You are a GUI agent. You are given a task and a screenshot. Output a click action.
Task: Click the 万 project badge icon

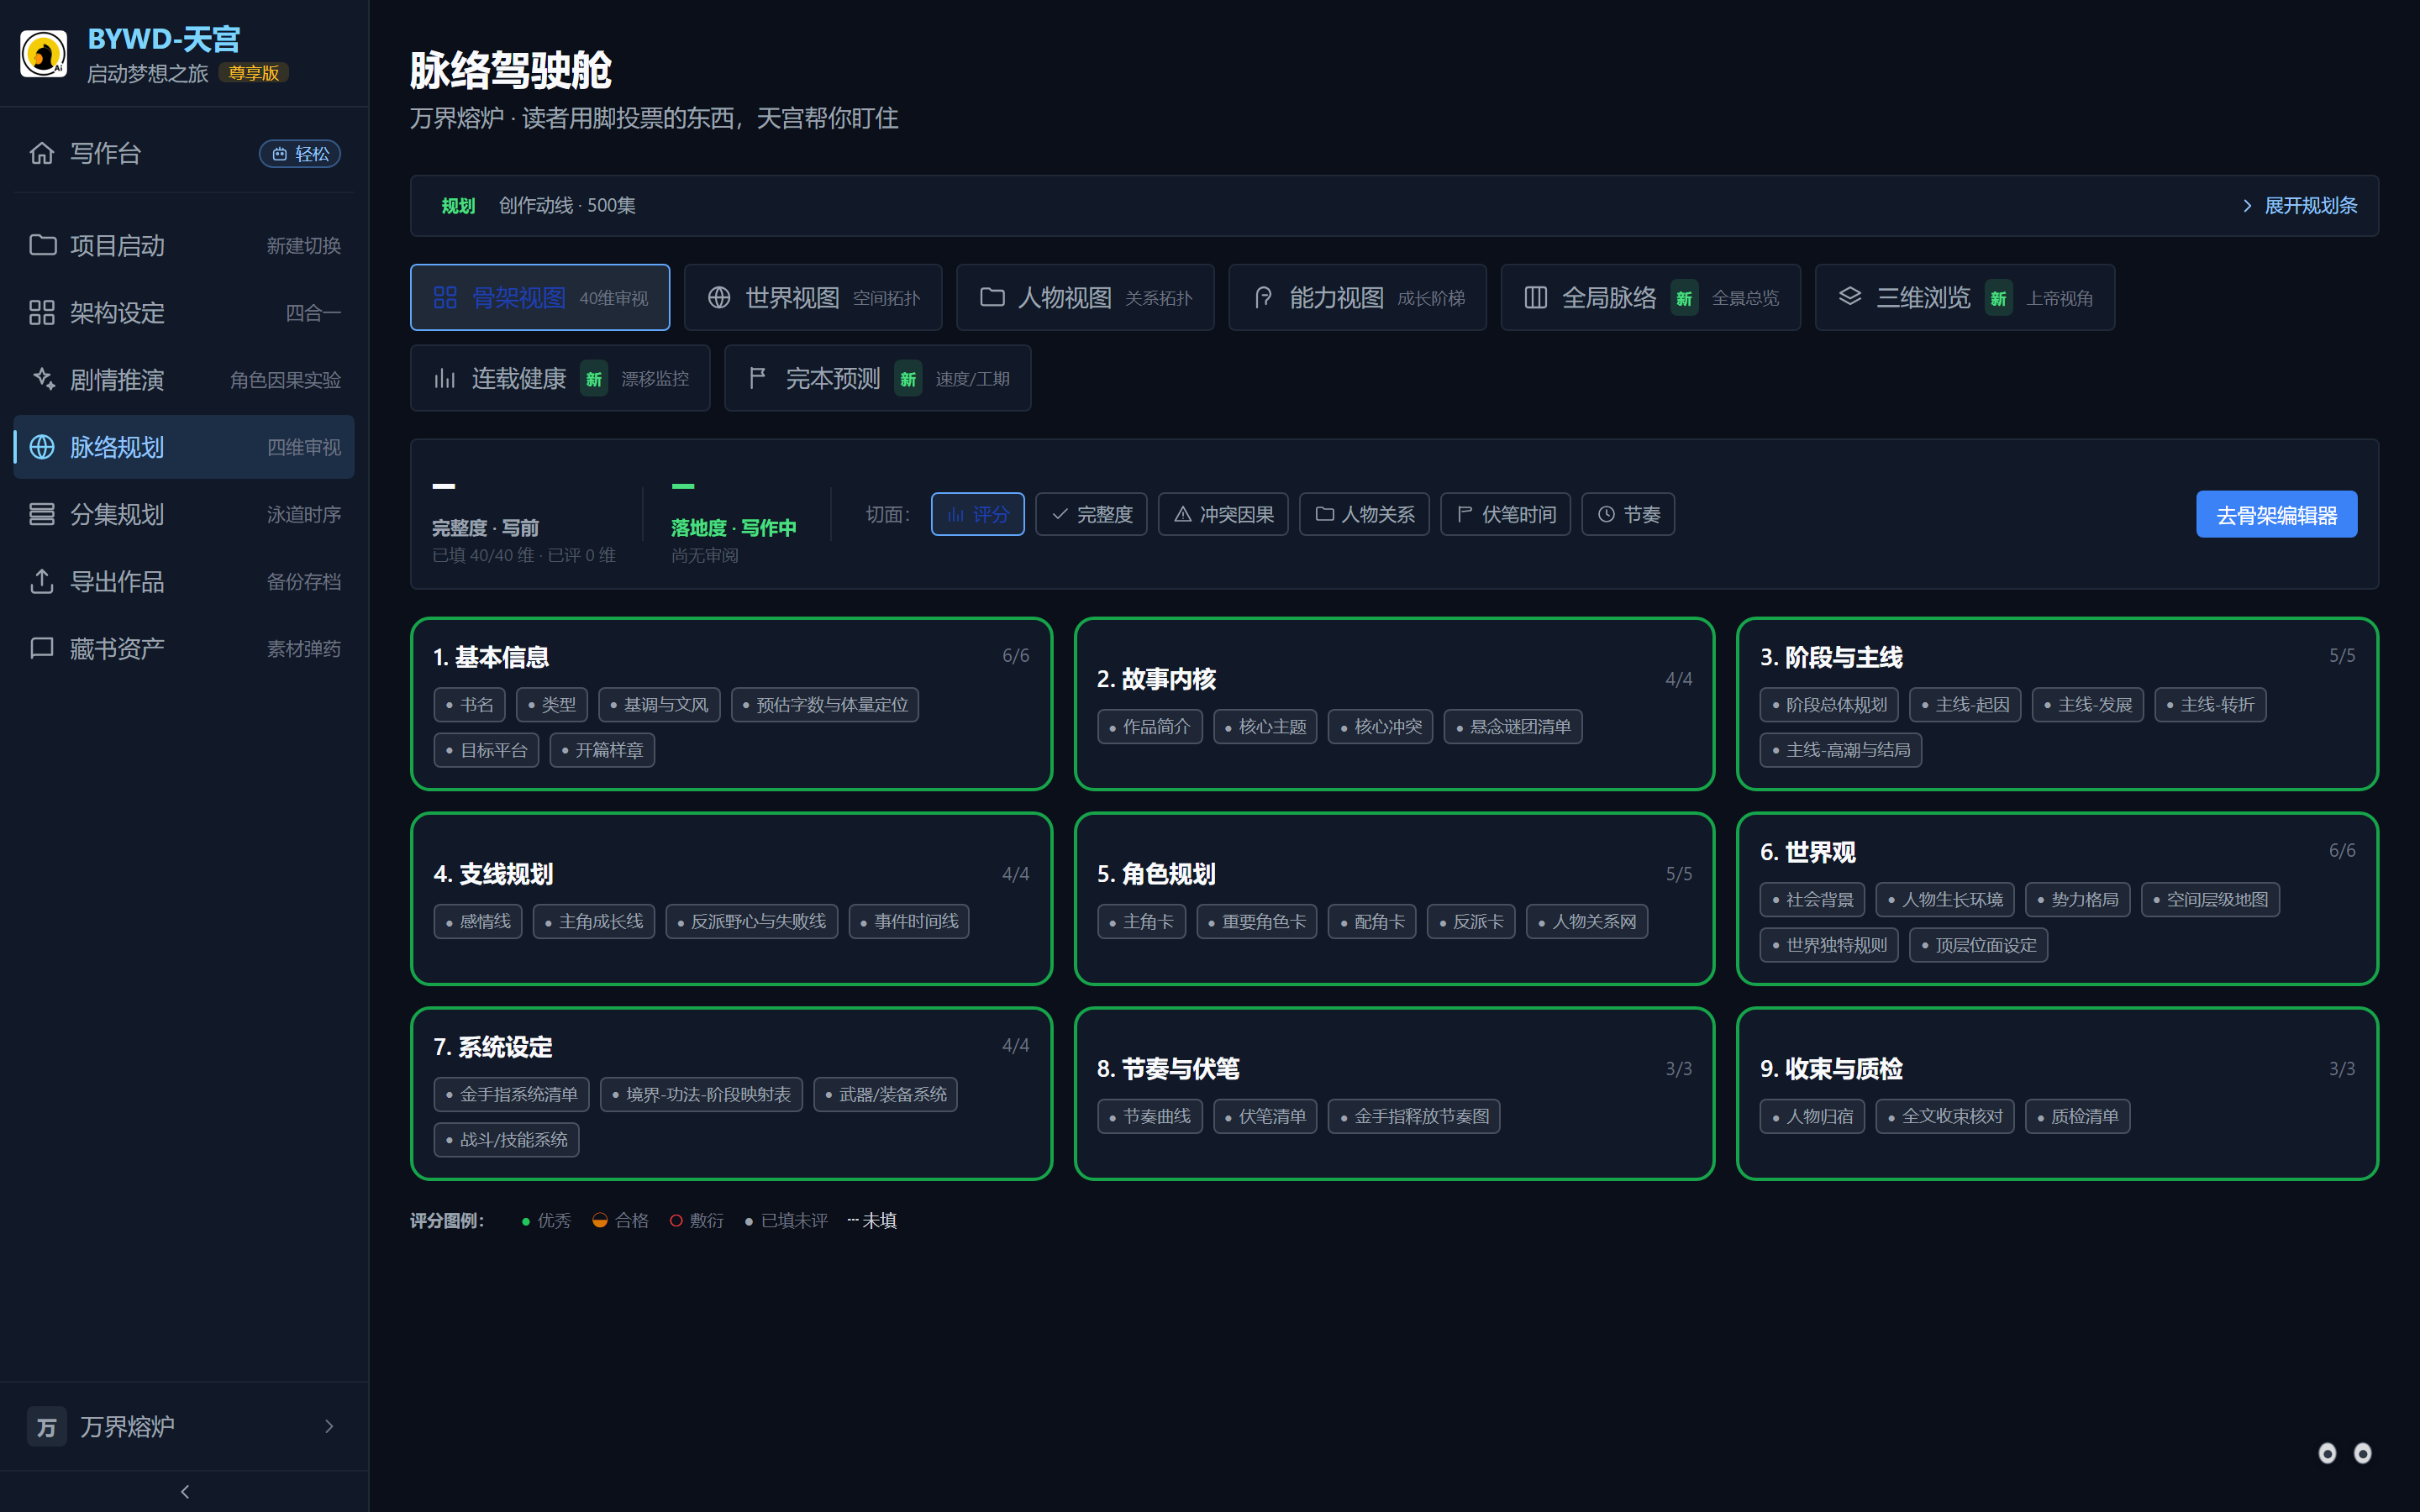click(46, 1427)
